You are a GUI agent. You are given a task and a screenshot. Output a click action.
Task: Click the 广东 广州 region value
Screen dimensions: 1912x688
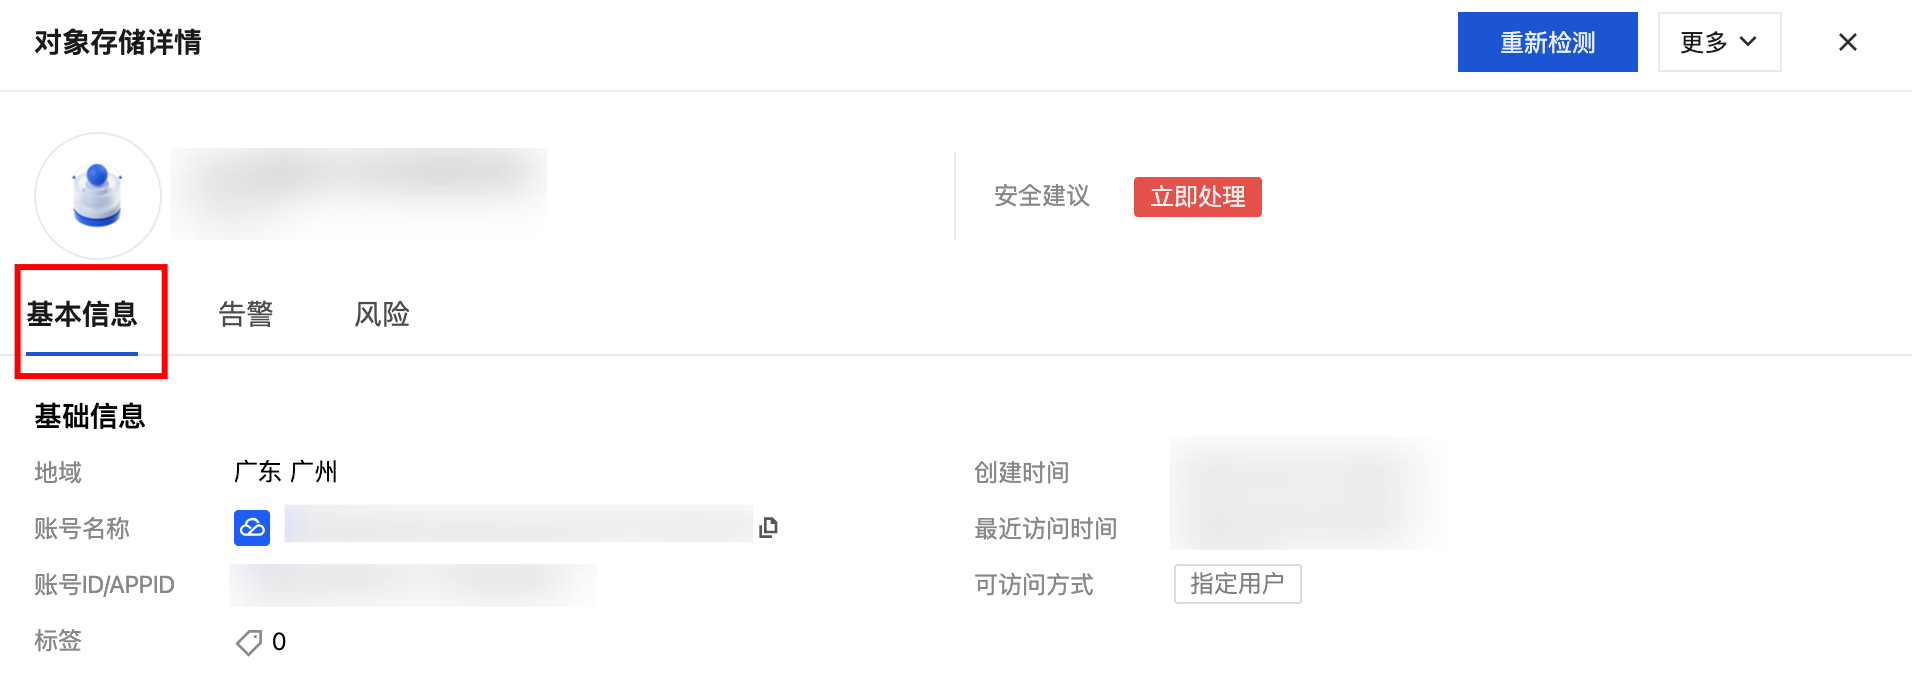coord(285,472)
